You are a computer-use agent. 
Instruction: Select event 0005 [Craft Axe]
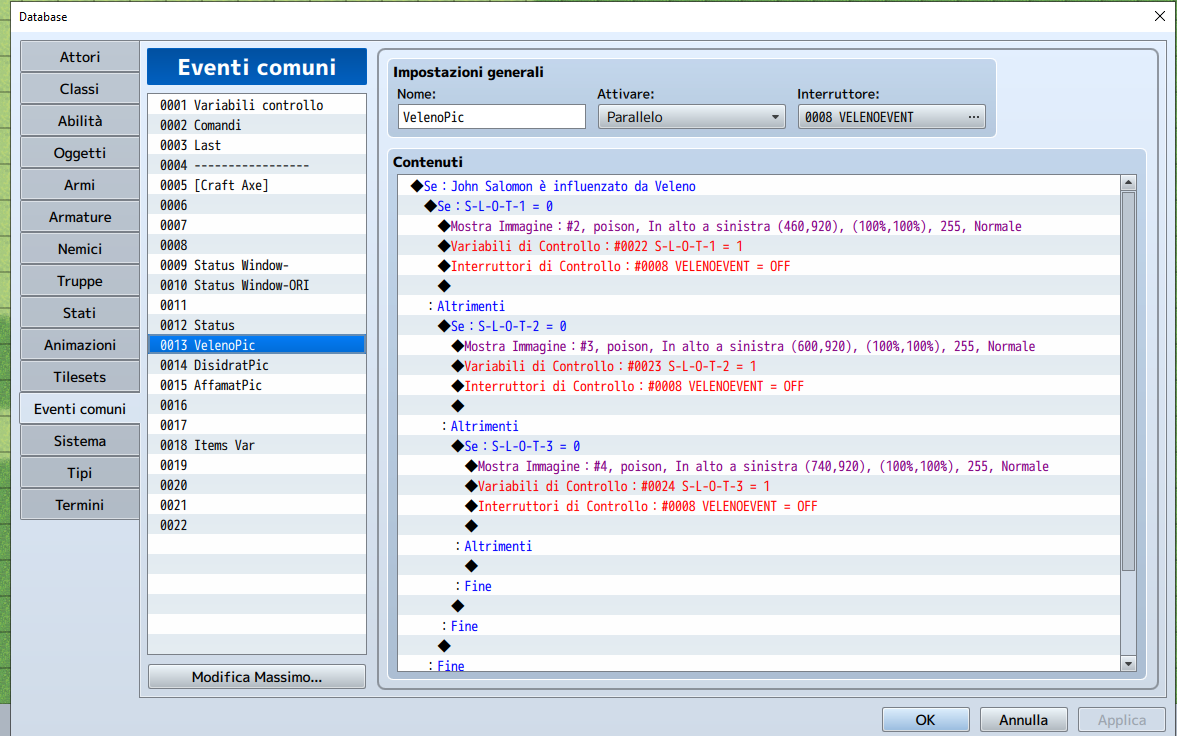pos(257,185)
